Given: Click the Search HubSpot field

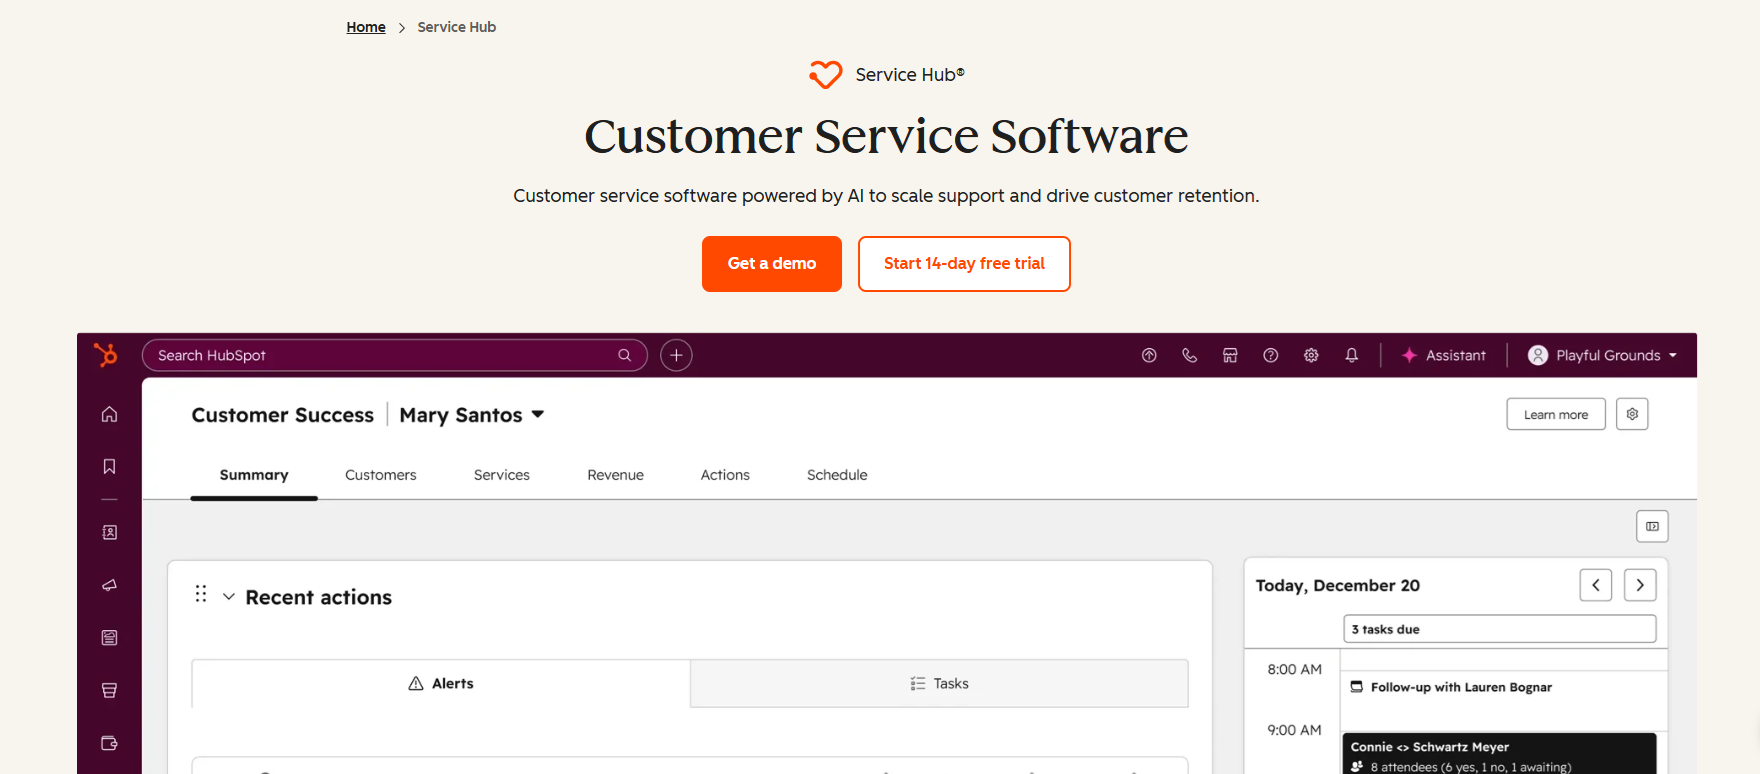Looking at the screenshot, I should (x=385, y=355).
